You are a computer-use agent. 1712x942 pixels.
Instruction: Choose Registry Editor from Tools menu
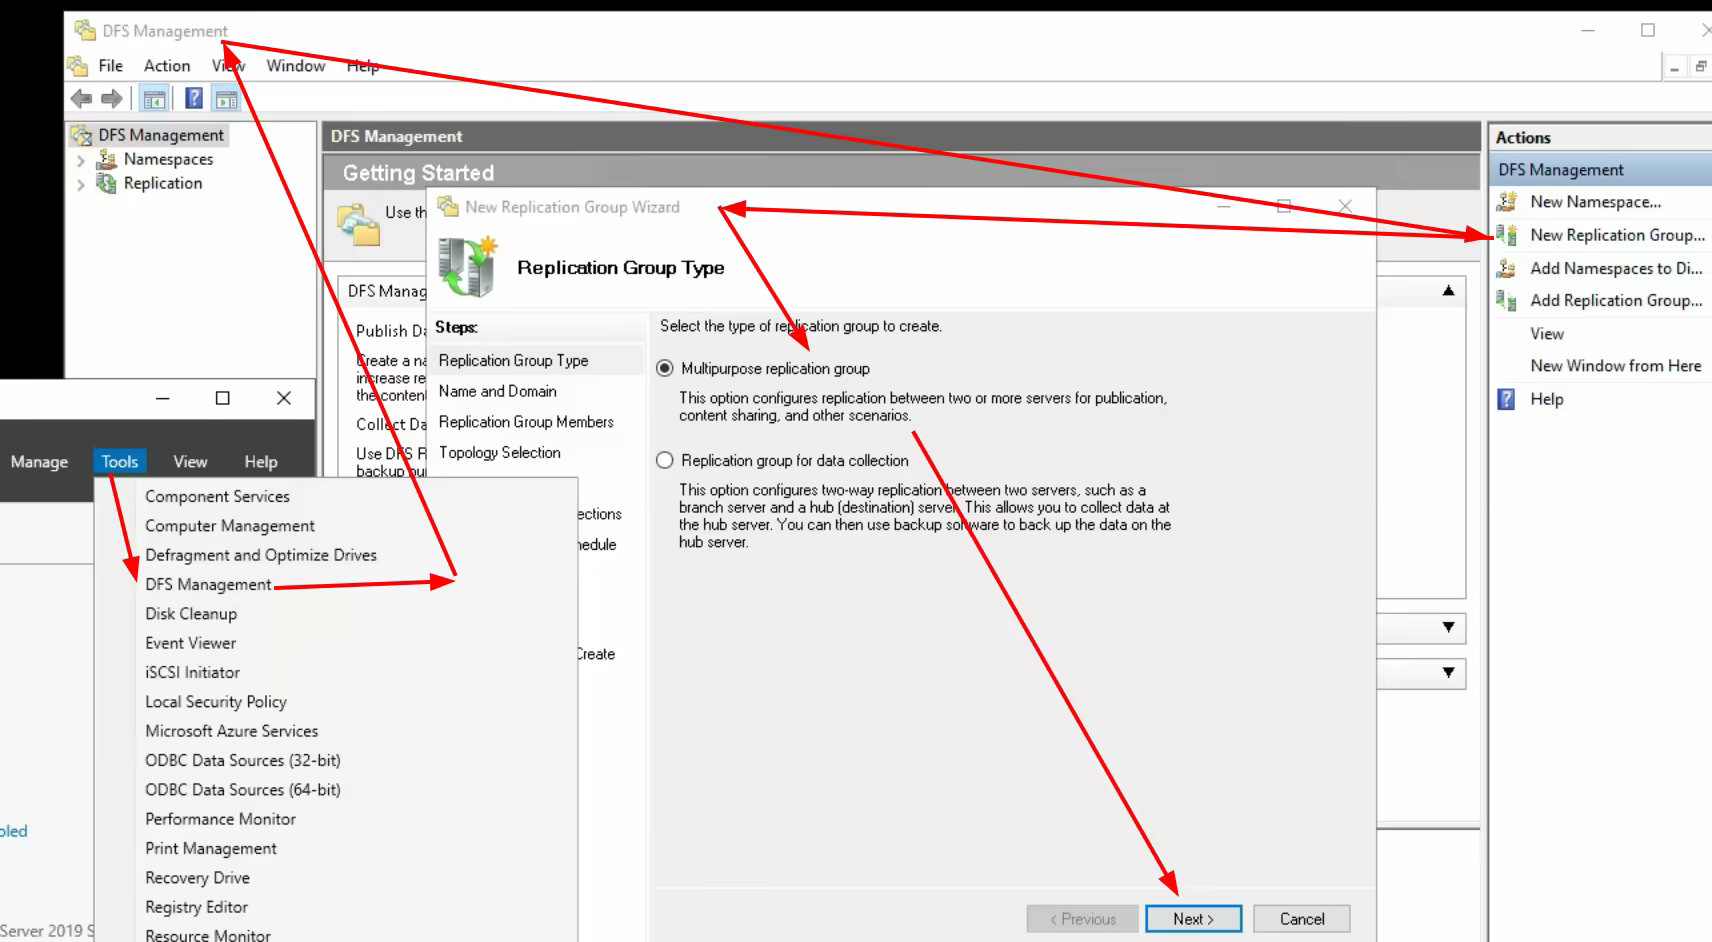[197, 907]
